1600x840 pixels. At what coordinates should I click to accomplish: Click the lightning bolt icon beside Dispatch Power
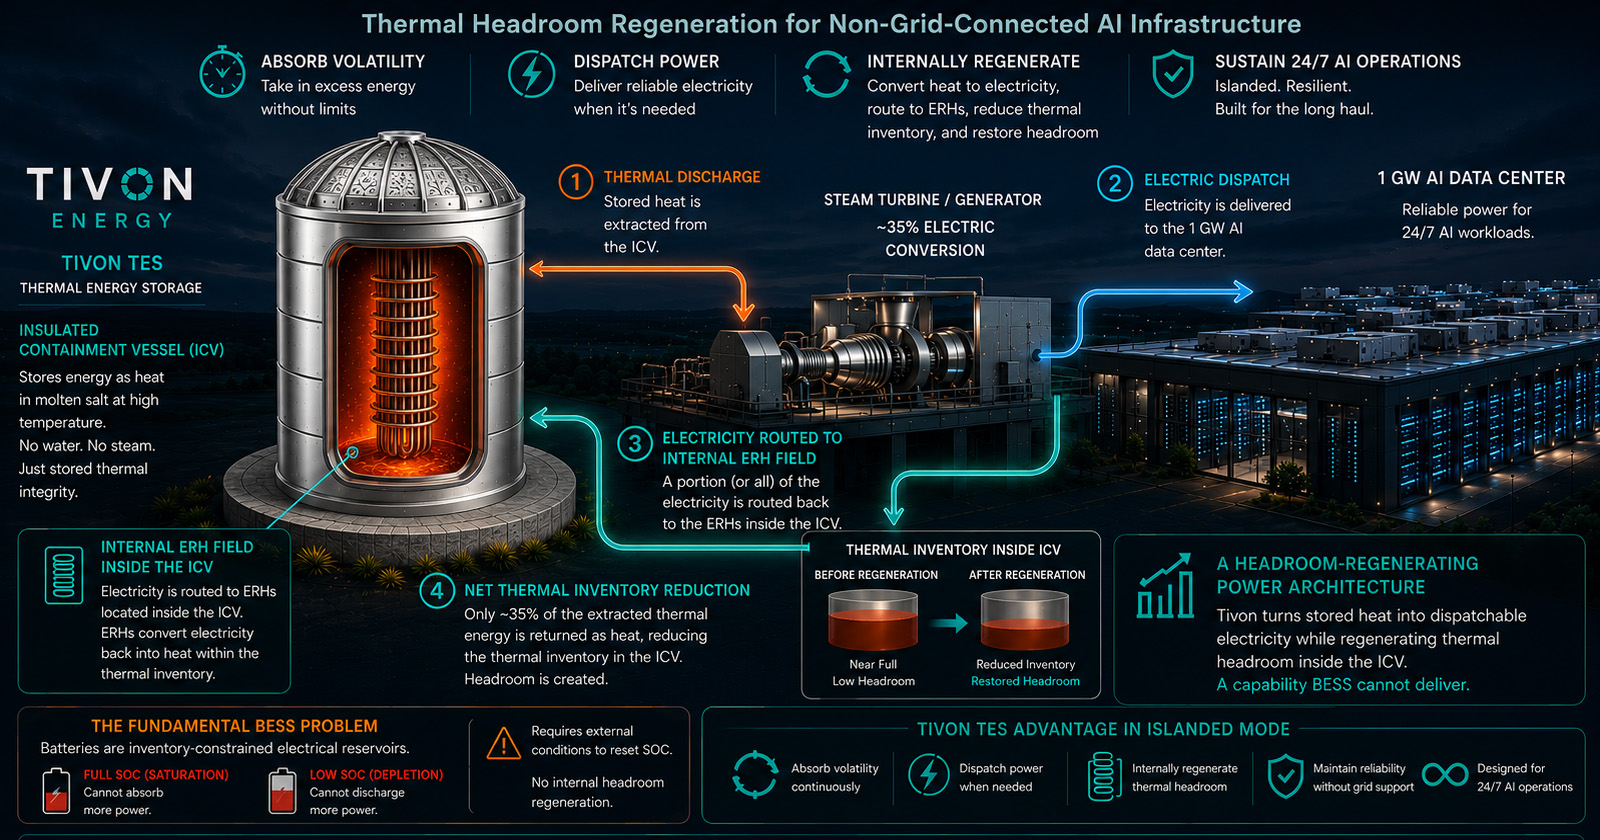(532, 73)
